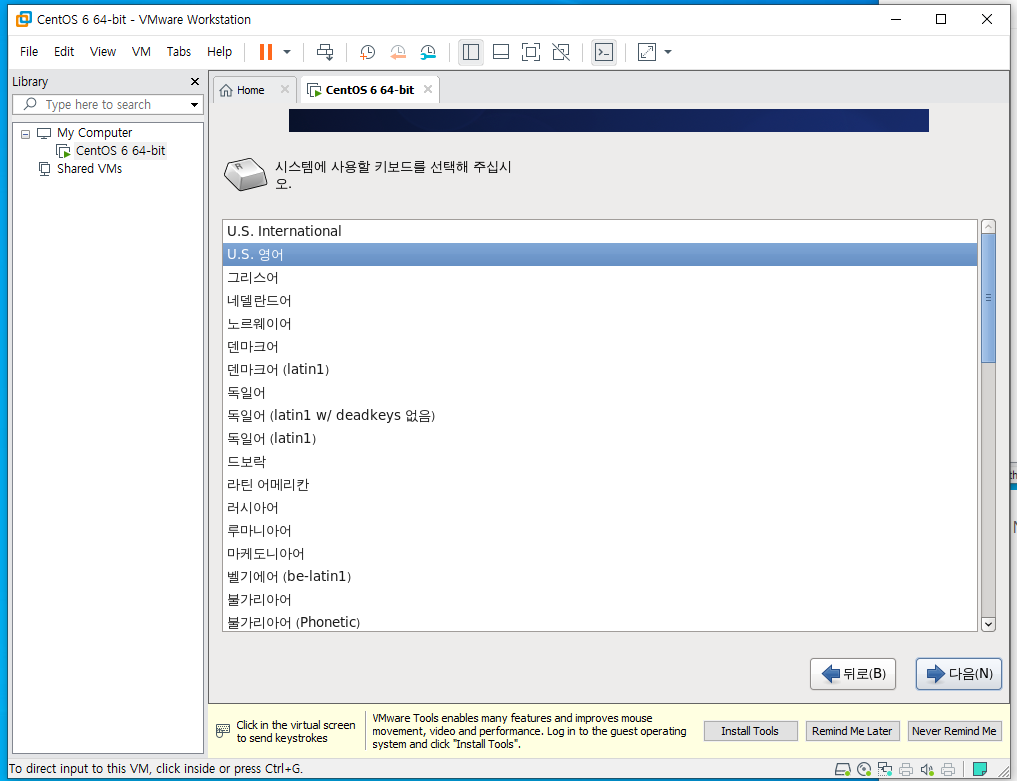Open the File menu

[29, 52]
